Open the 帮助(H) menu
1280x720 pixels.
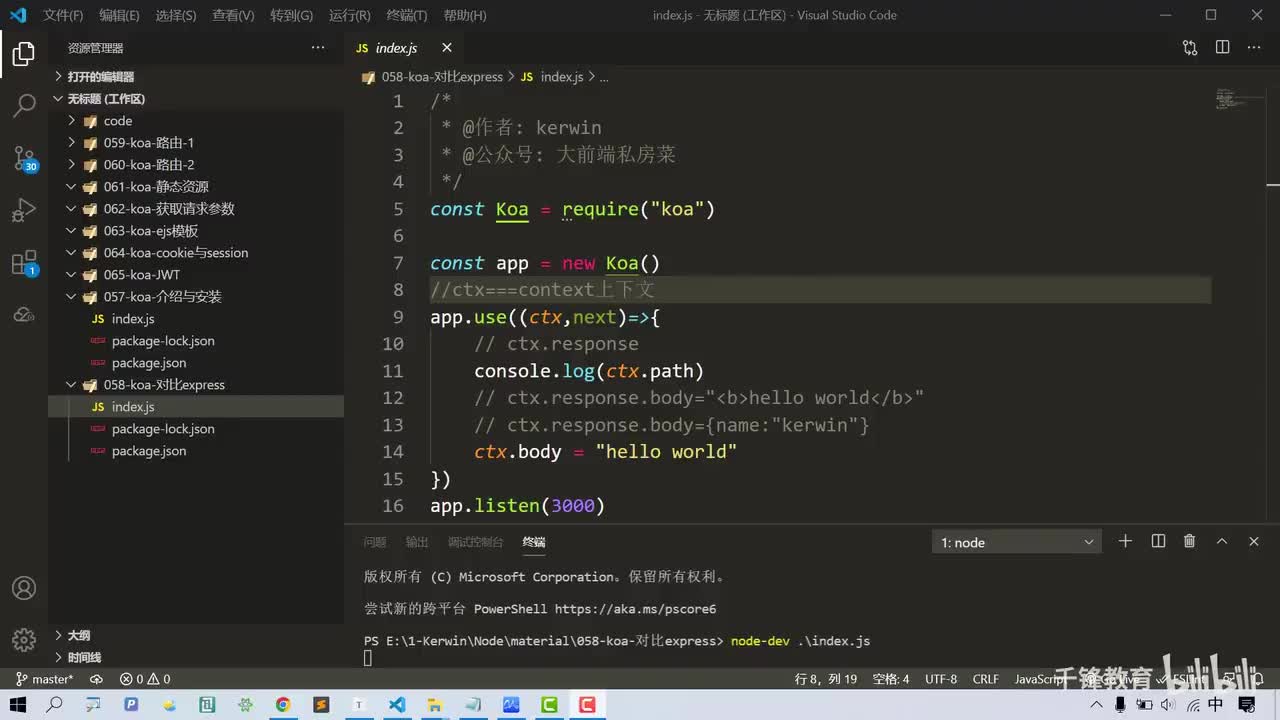464,16
